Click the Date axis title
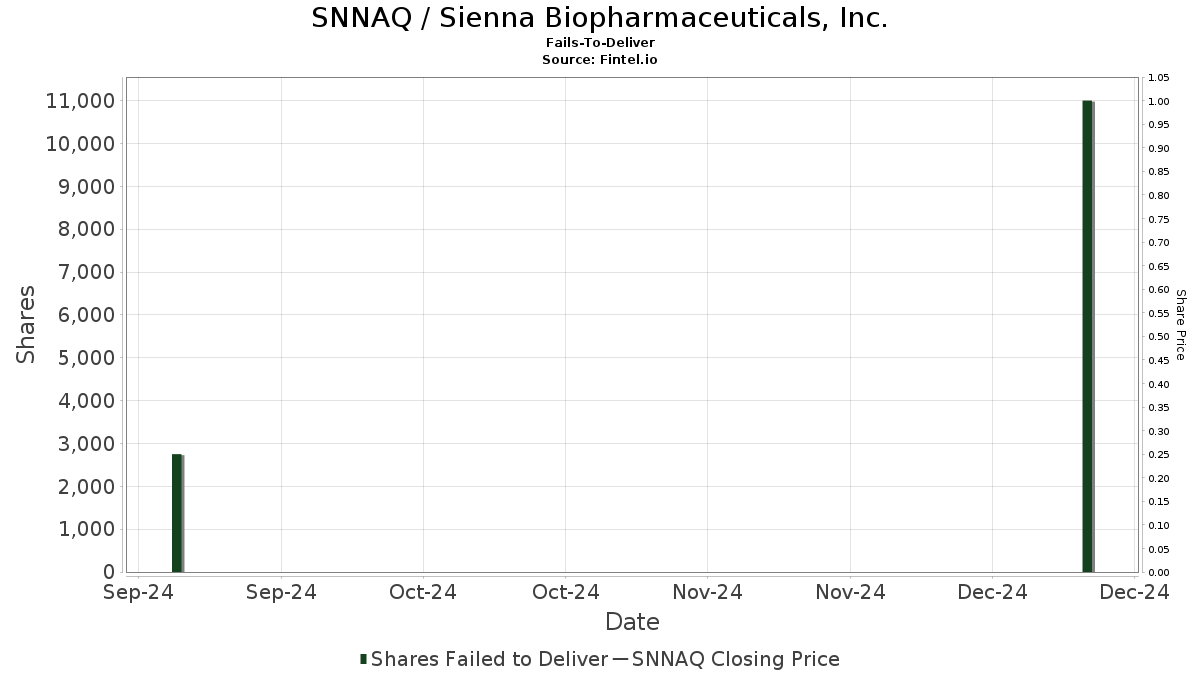The width and height of the screenshot is (1200, 675). tap(632, 622)
